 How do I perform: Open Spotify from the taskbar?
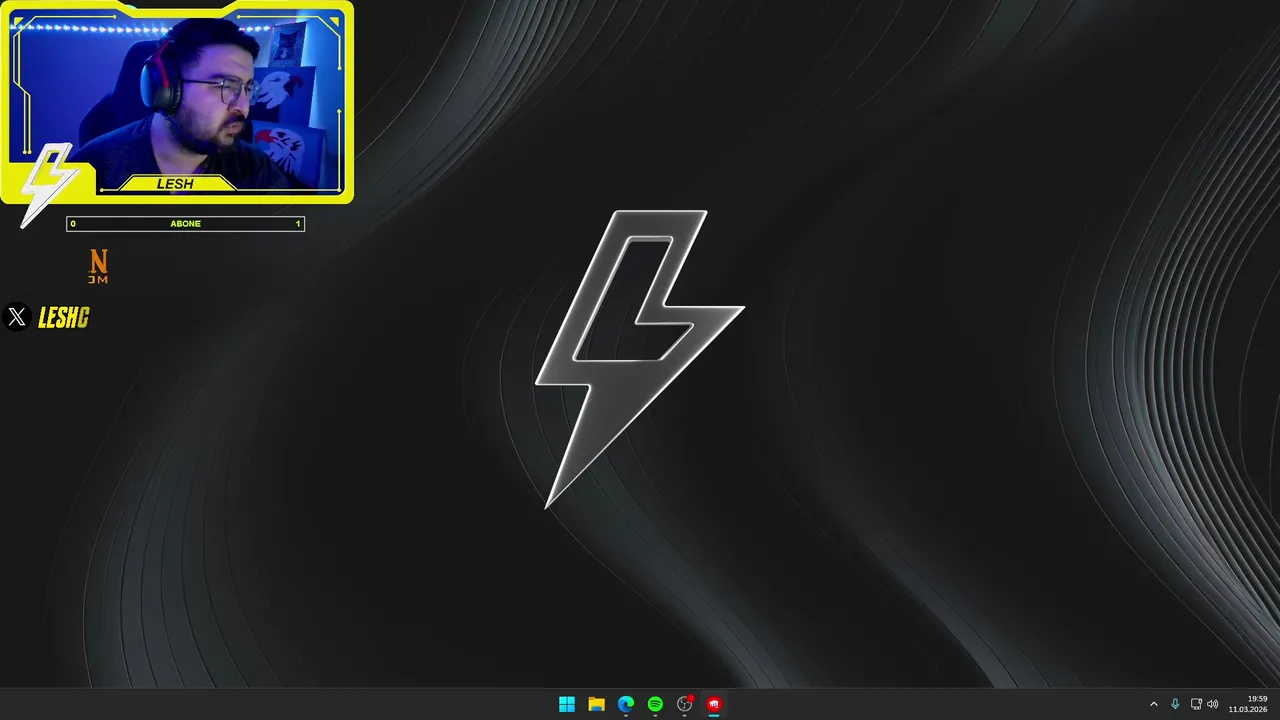pos(655,704)
